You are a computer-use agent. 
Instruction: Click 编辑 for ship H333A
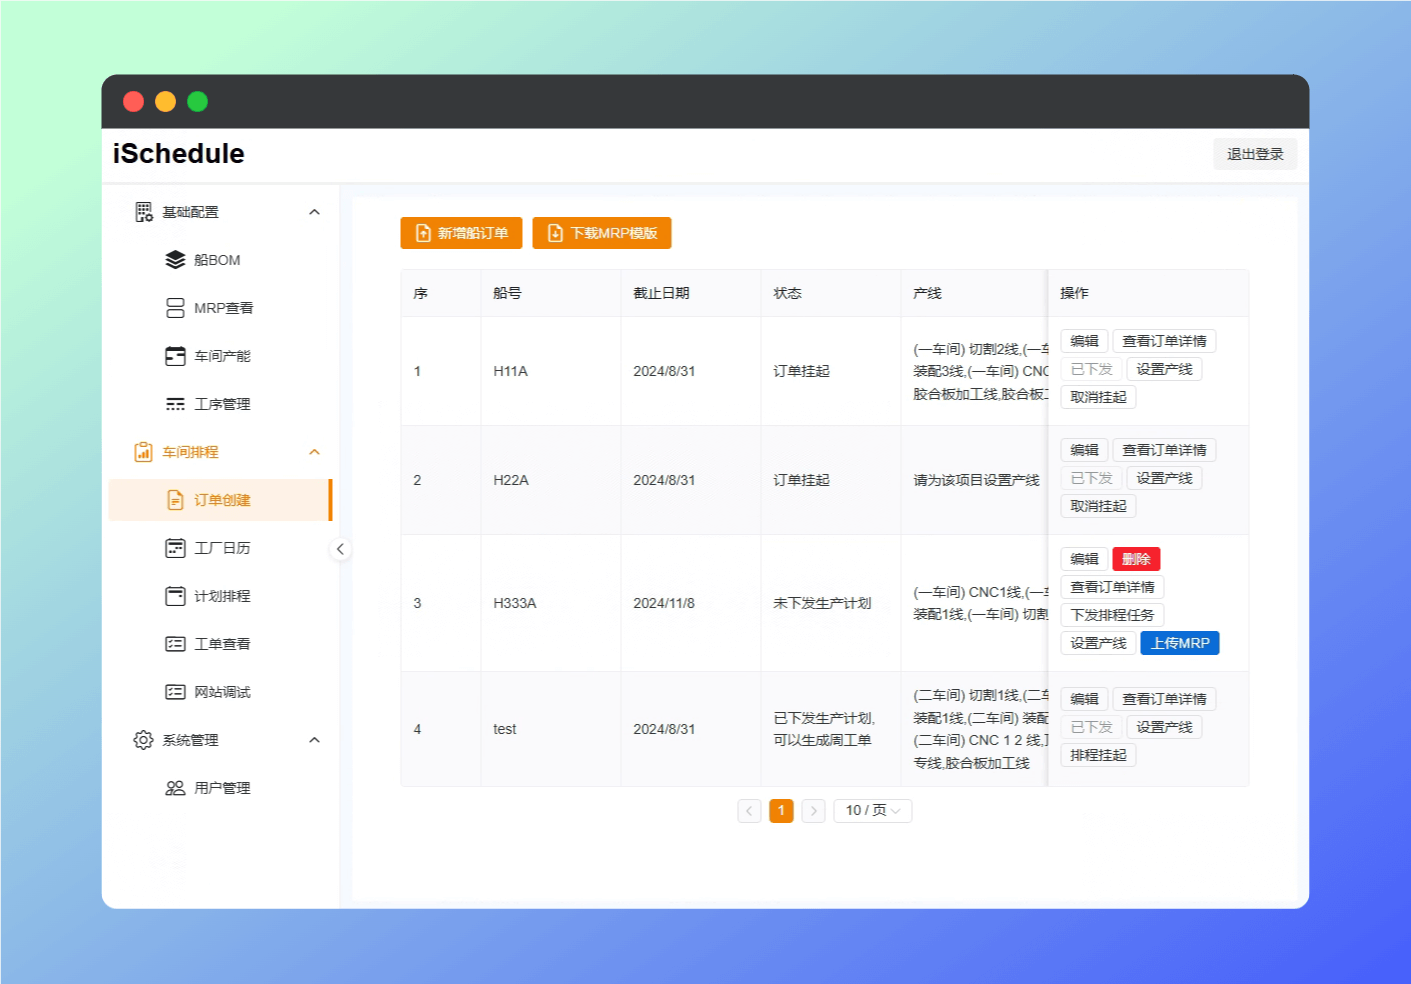click(1084, 559)
